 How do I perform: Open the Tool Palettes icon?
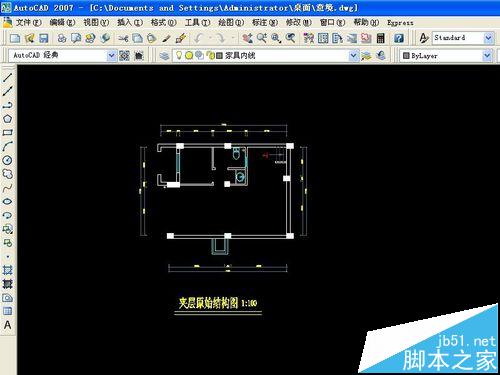337,38
